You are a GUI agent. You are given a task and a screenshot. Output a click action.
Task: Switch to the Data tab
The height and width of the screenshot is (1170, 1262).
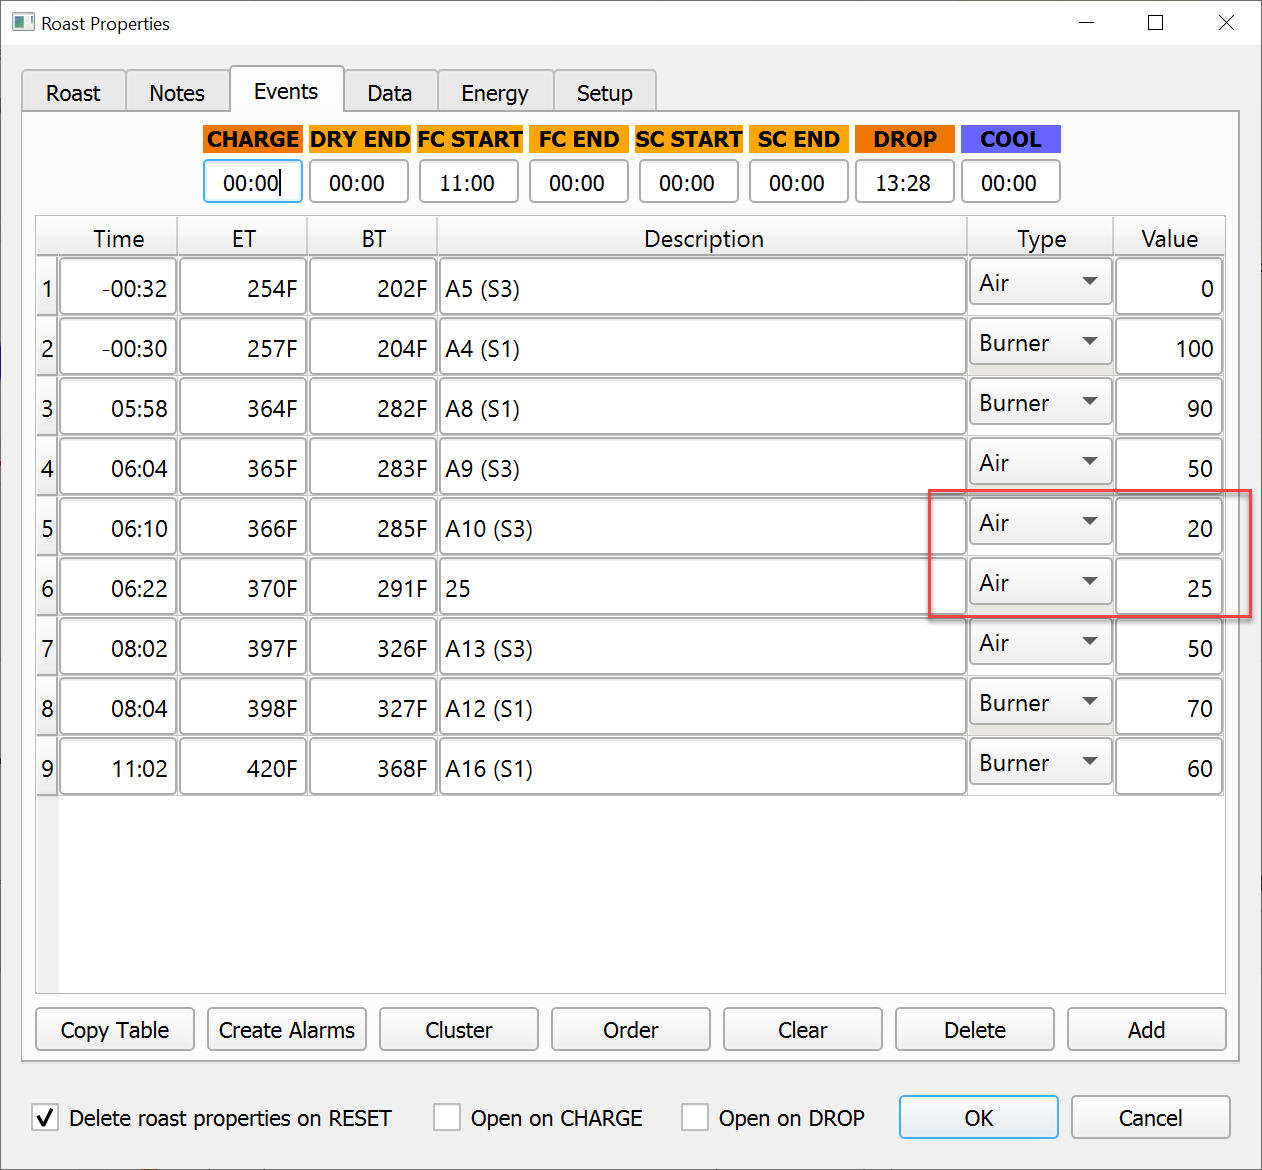click(x=390, y=91)
